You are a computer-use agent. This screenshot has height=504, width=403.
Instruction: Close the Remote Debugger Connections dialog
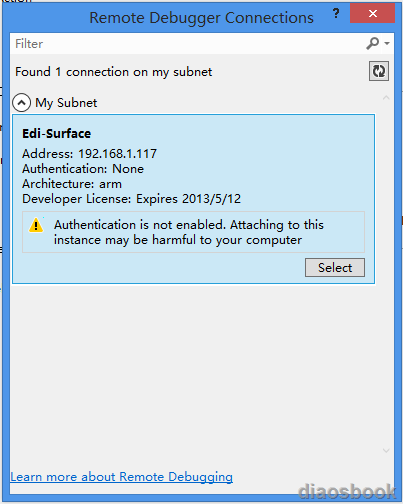click(373, 13)
